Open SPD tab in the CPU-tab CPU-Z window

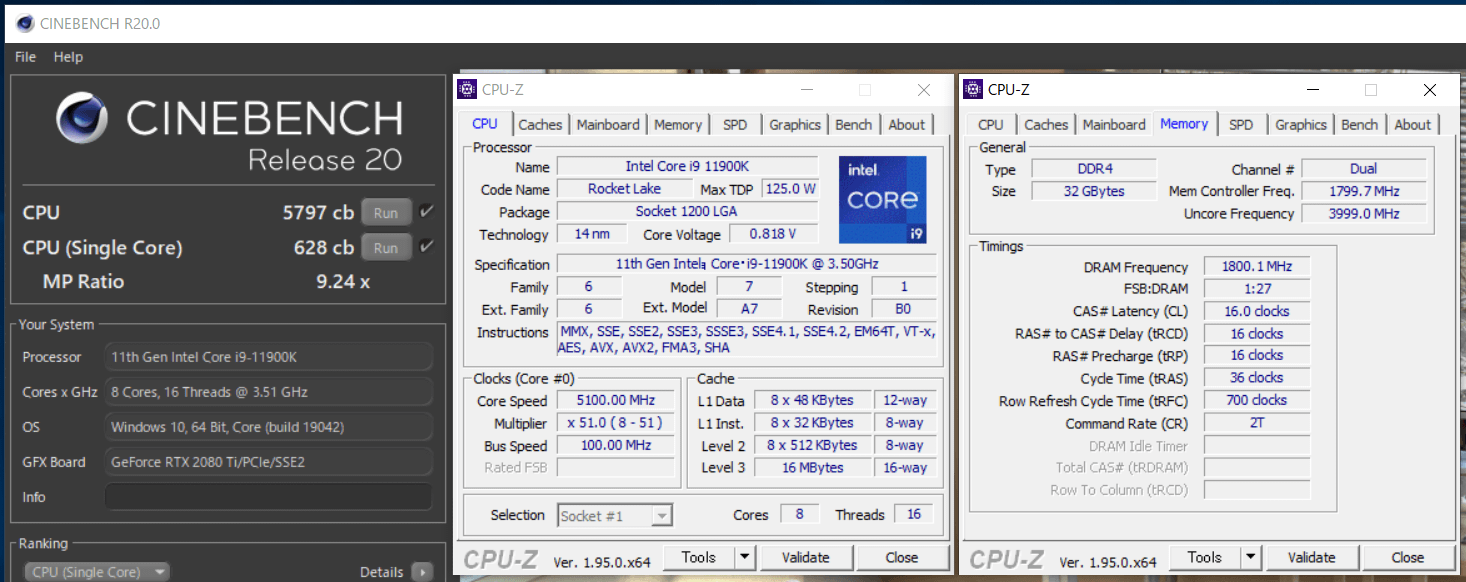[x=735, y=124]
